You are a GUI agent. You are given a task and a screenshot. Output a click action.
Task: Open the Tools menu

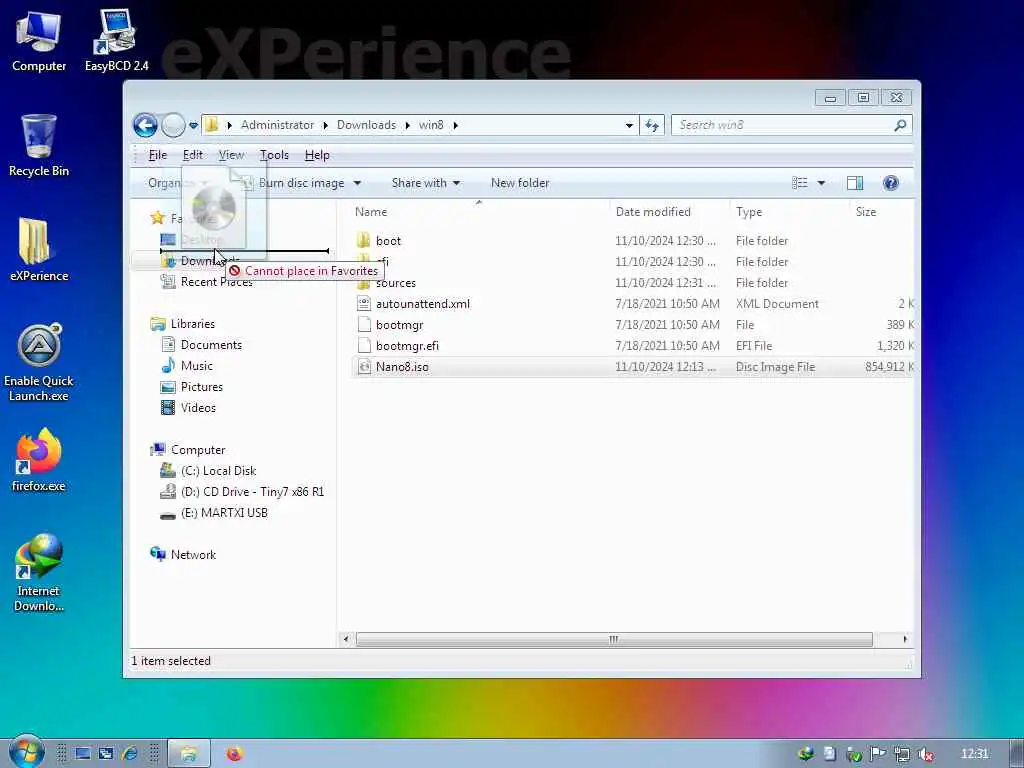(x=274, y=155)
